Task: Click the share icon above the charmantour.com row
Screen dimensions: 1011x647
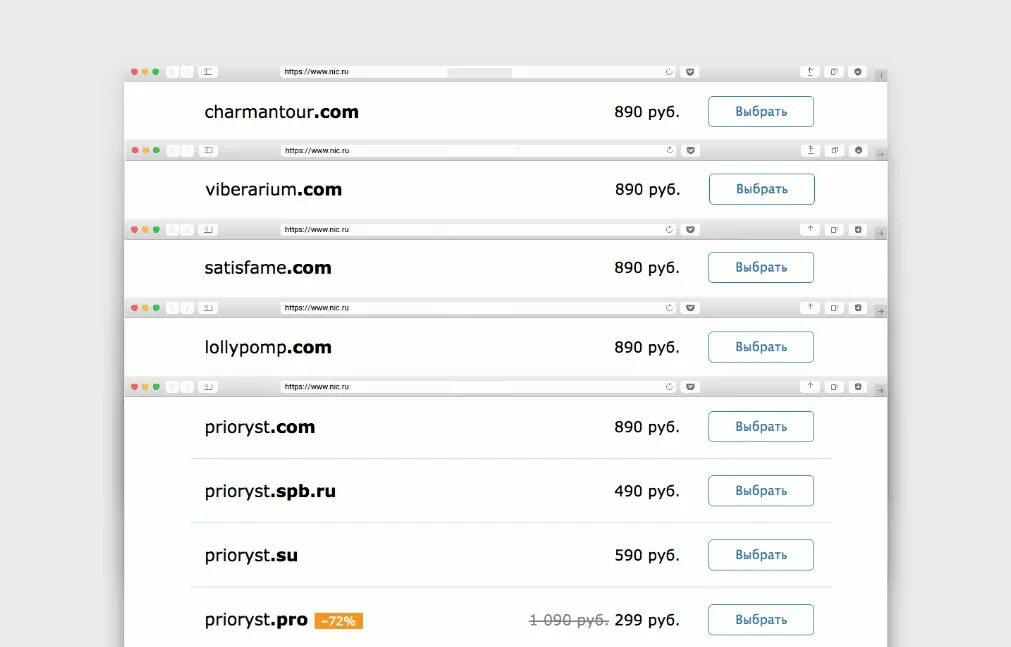Action: [x=810, y=72]
